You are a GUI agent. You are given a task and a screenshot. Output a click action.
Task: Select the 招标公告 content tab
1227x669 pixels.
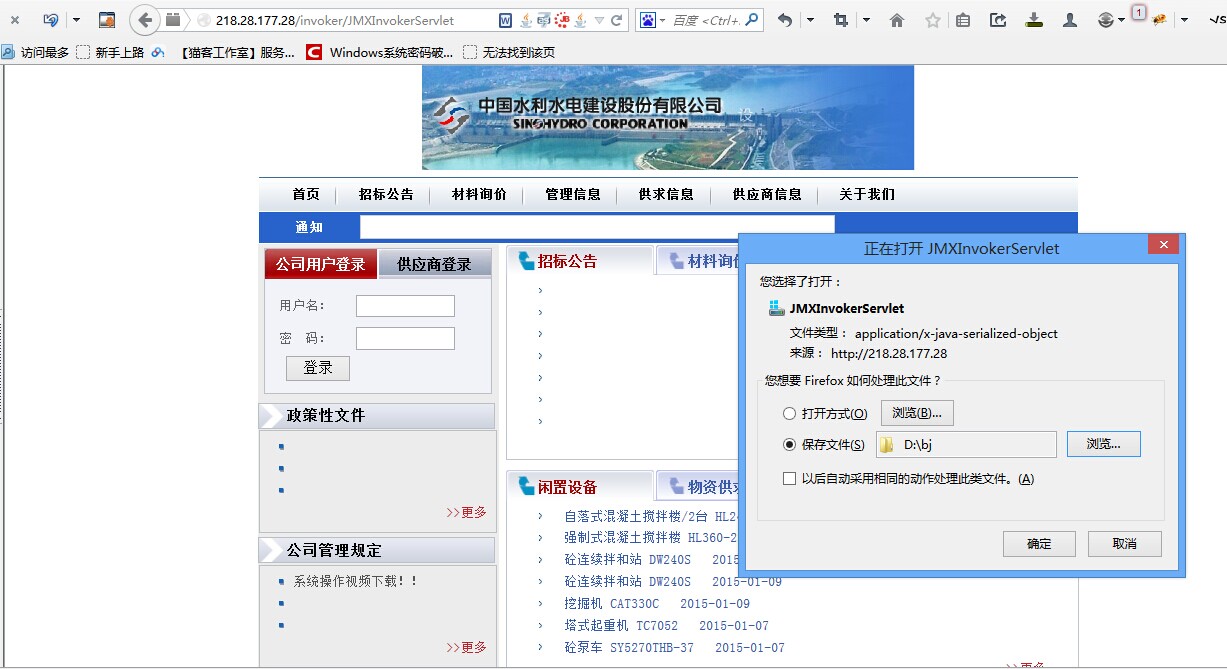pos(580,261)
